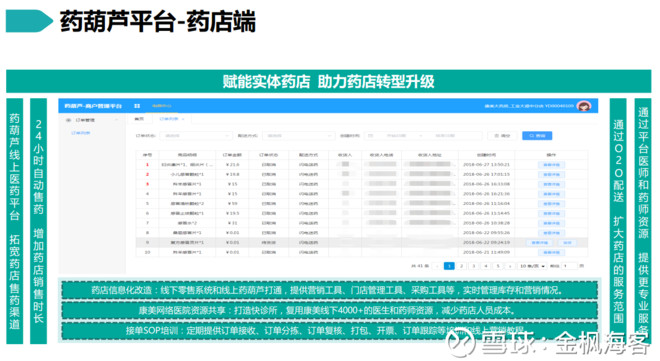660x361 pixels.
Task: Click the green banner 赋能实体药店 助力药店转型升级
Action: 328,81
